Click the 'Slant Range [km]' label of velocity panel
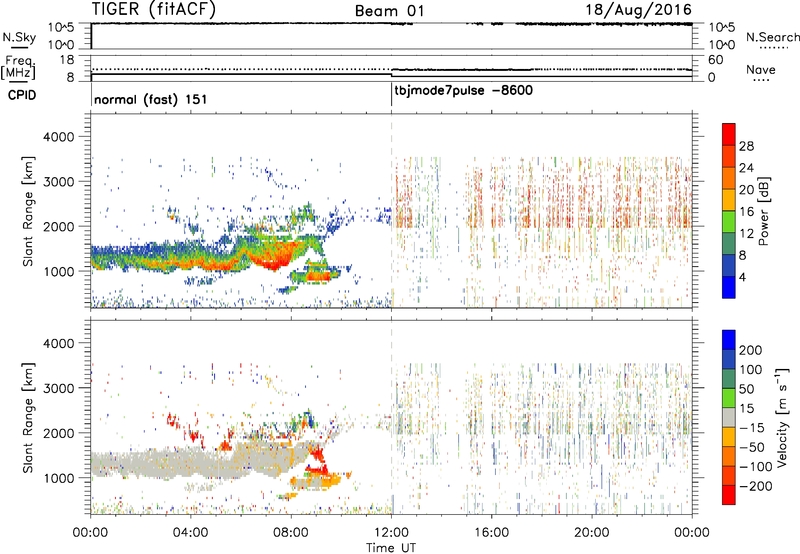This screenshot has height=554, width=800. [x=28, y=417]
